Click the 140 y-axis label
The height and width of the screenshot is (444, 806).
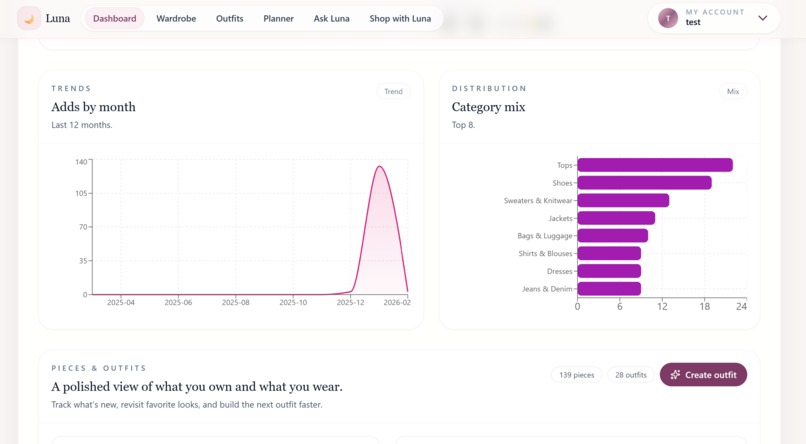click(81, 162)
